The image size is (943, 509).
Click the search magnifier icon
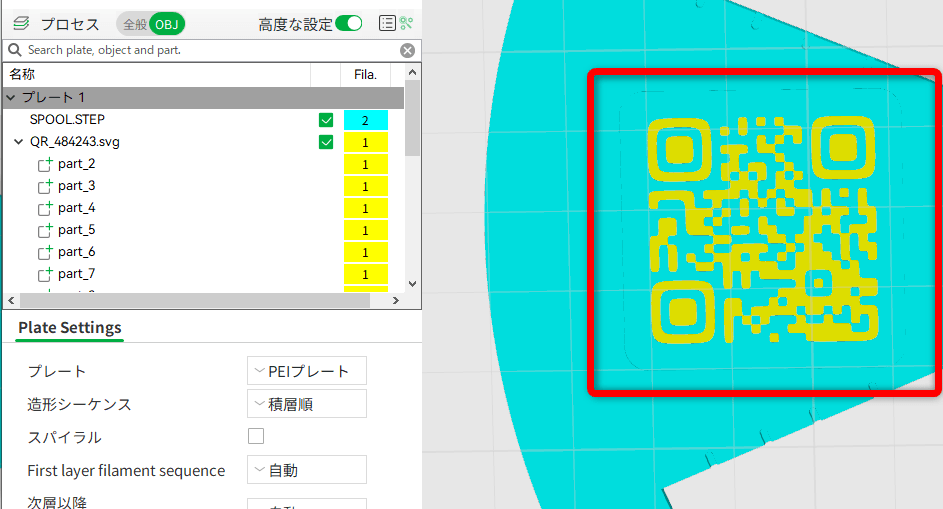14,50
